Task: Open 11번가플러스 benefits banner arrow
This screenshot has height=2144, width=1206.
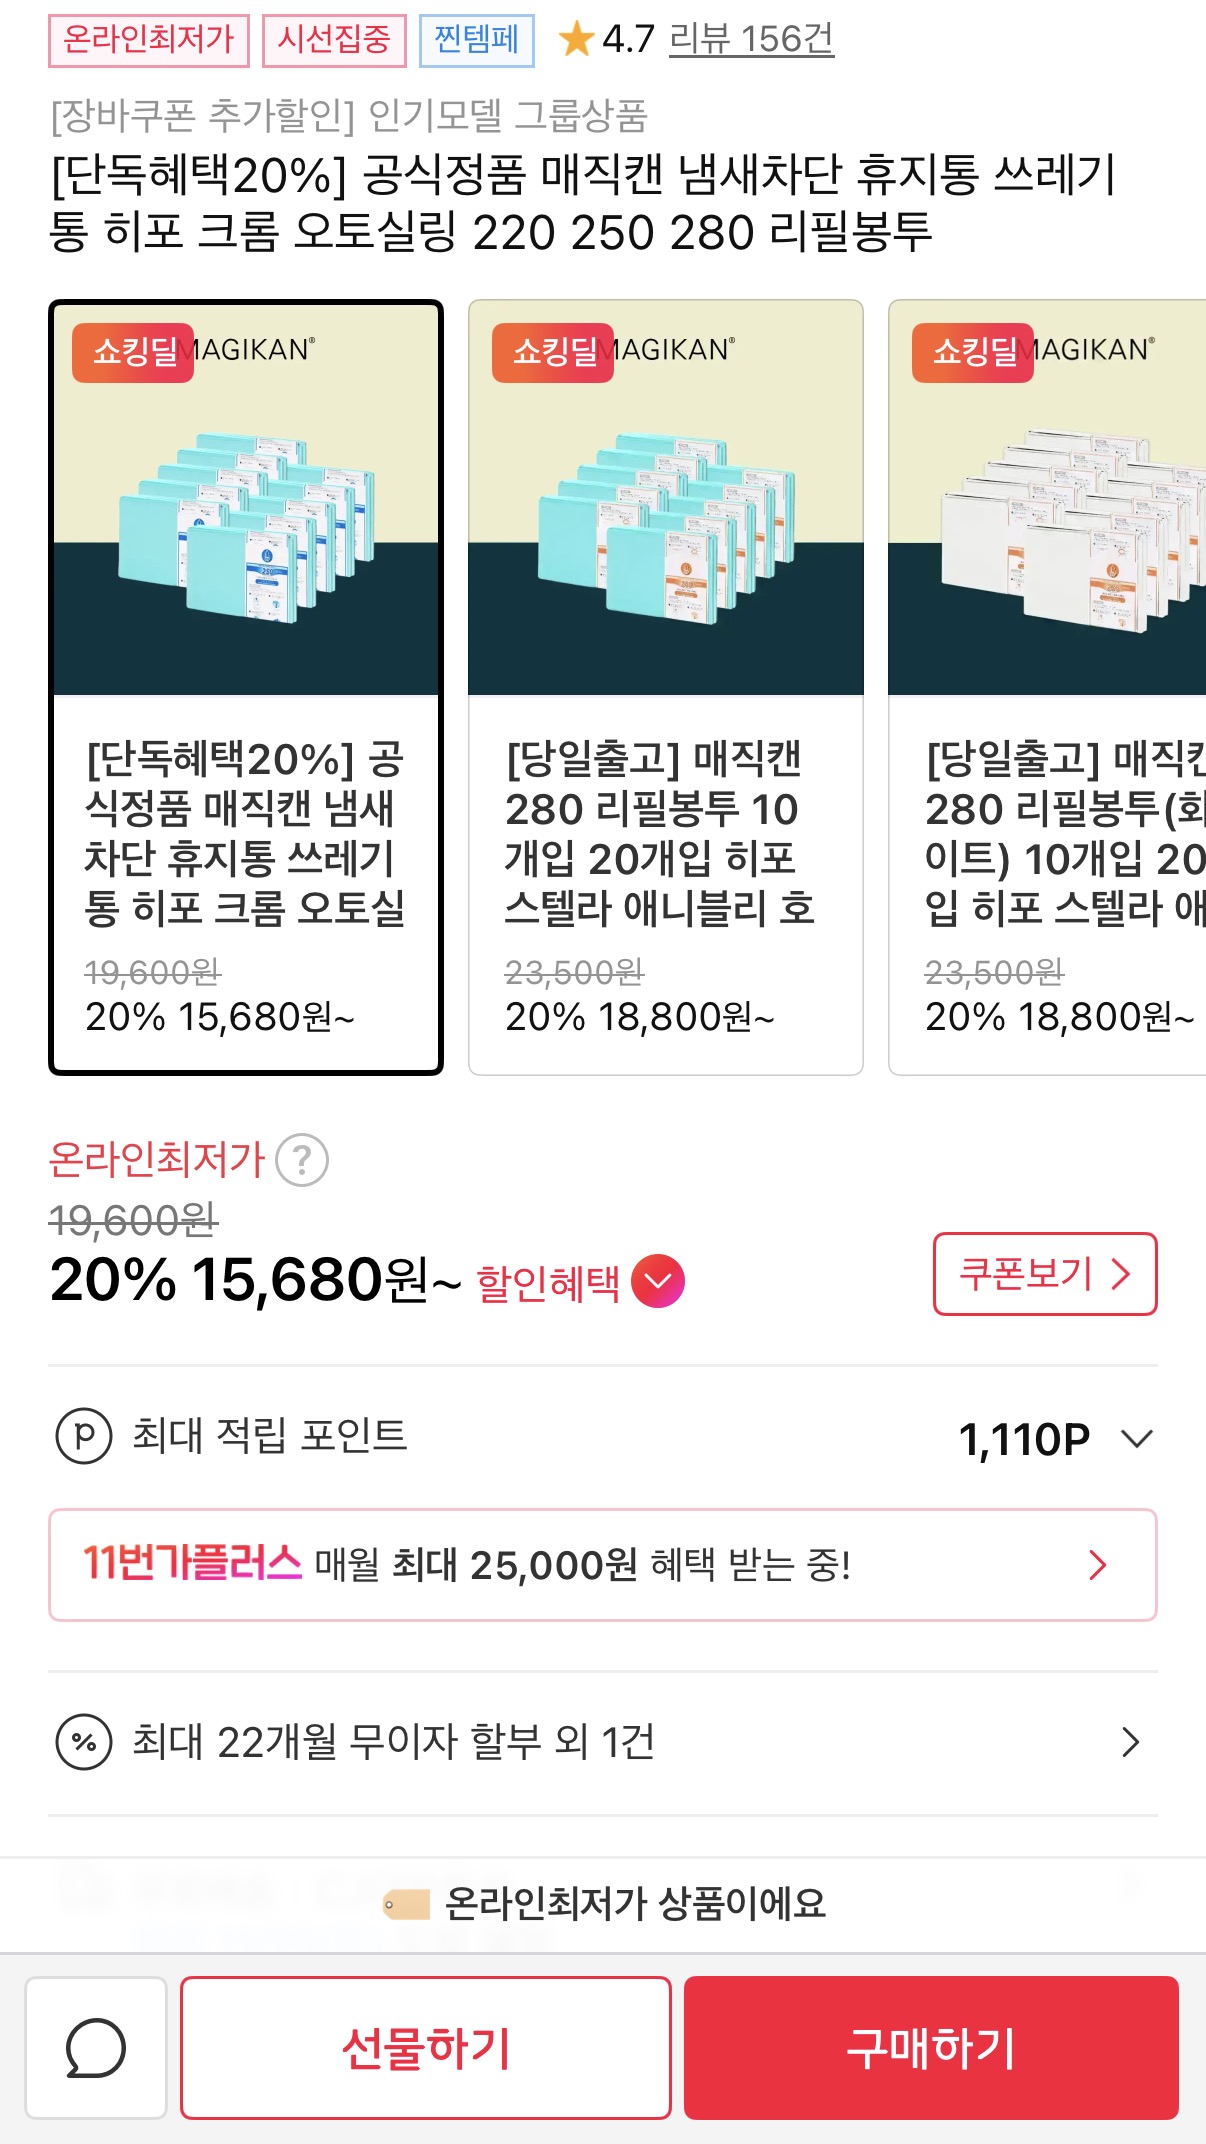Action: [x=1097, y=1565]
